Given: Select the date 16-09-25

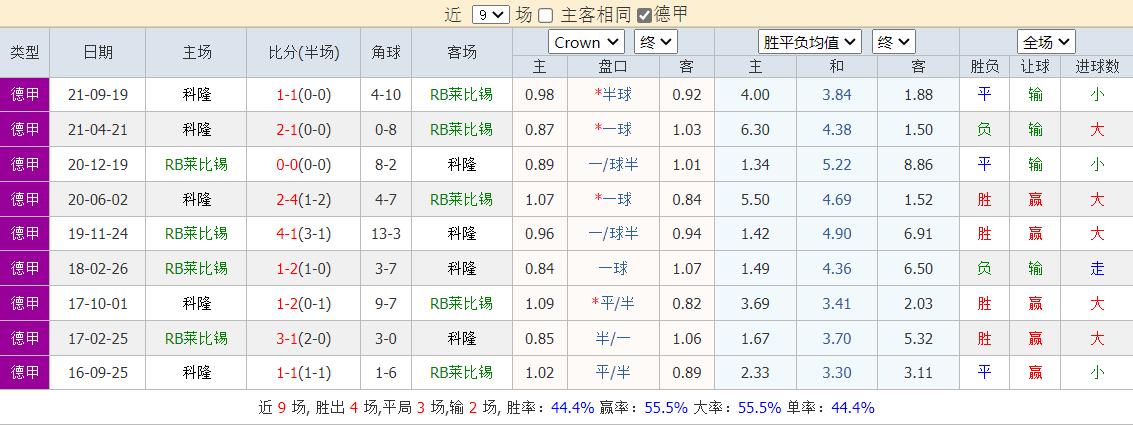Looking at the screenshot, I should [98, 372].
